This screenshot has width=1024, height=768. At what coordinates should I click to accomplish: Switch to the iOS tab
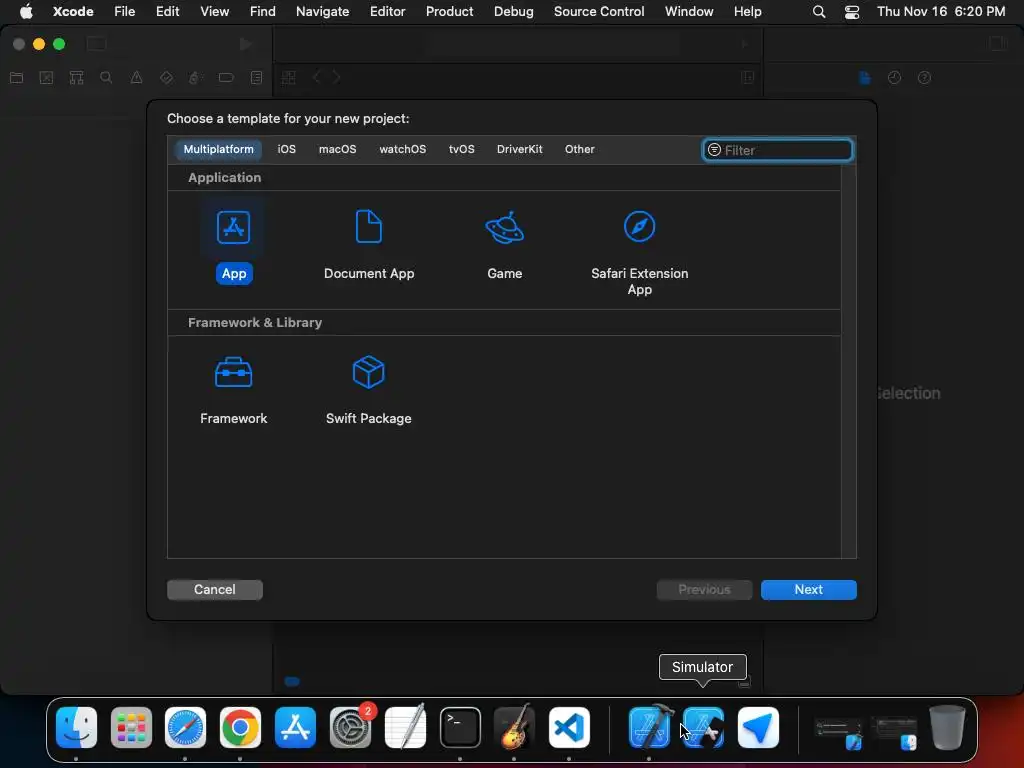286,149
